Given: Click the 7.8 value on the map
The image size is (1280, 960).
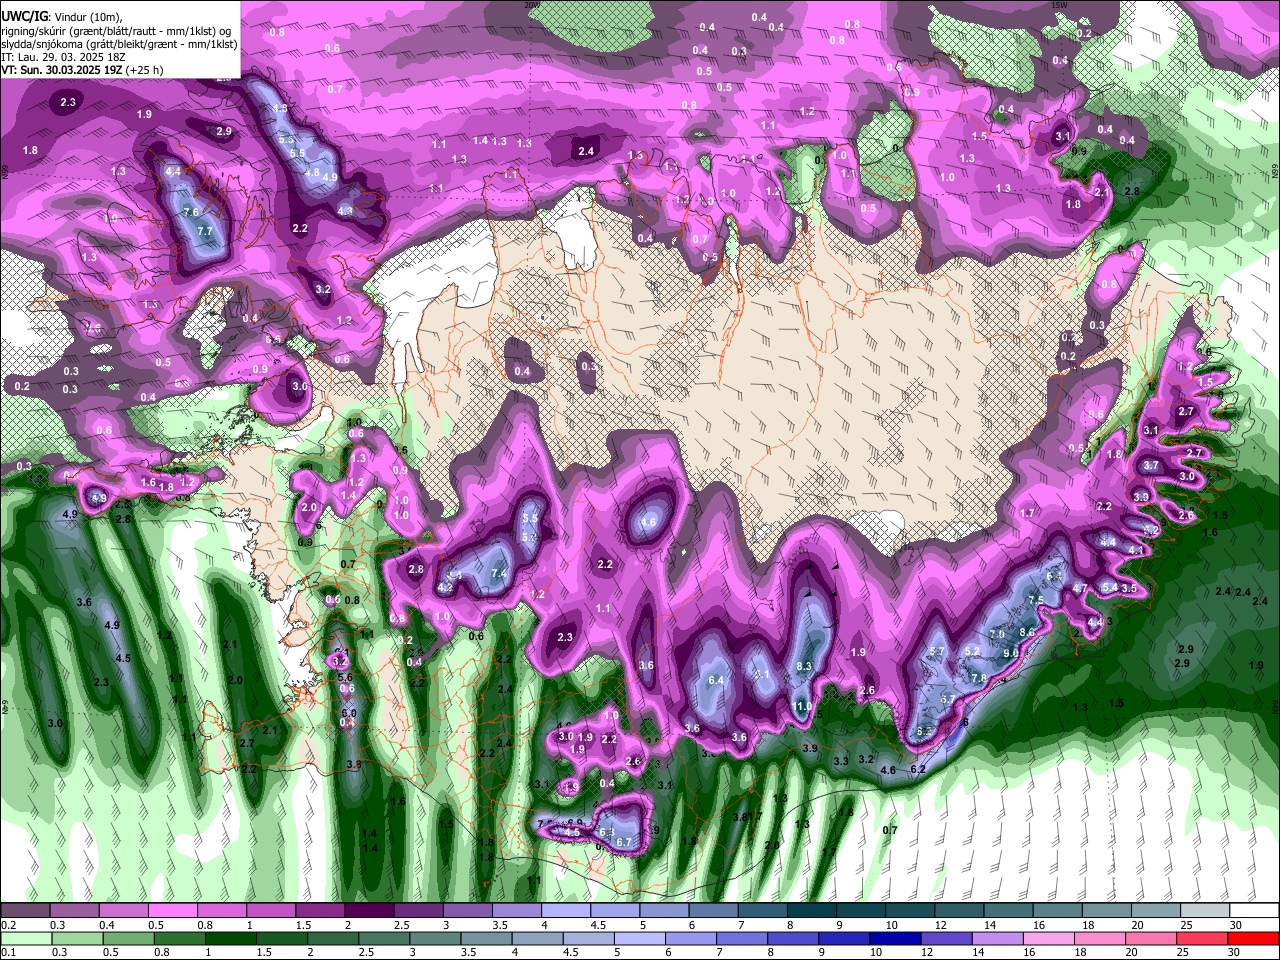Looking at the screenshot, I should coord(979,678).
